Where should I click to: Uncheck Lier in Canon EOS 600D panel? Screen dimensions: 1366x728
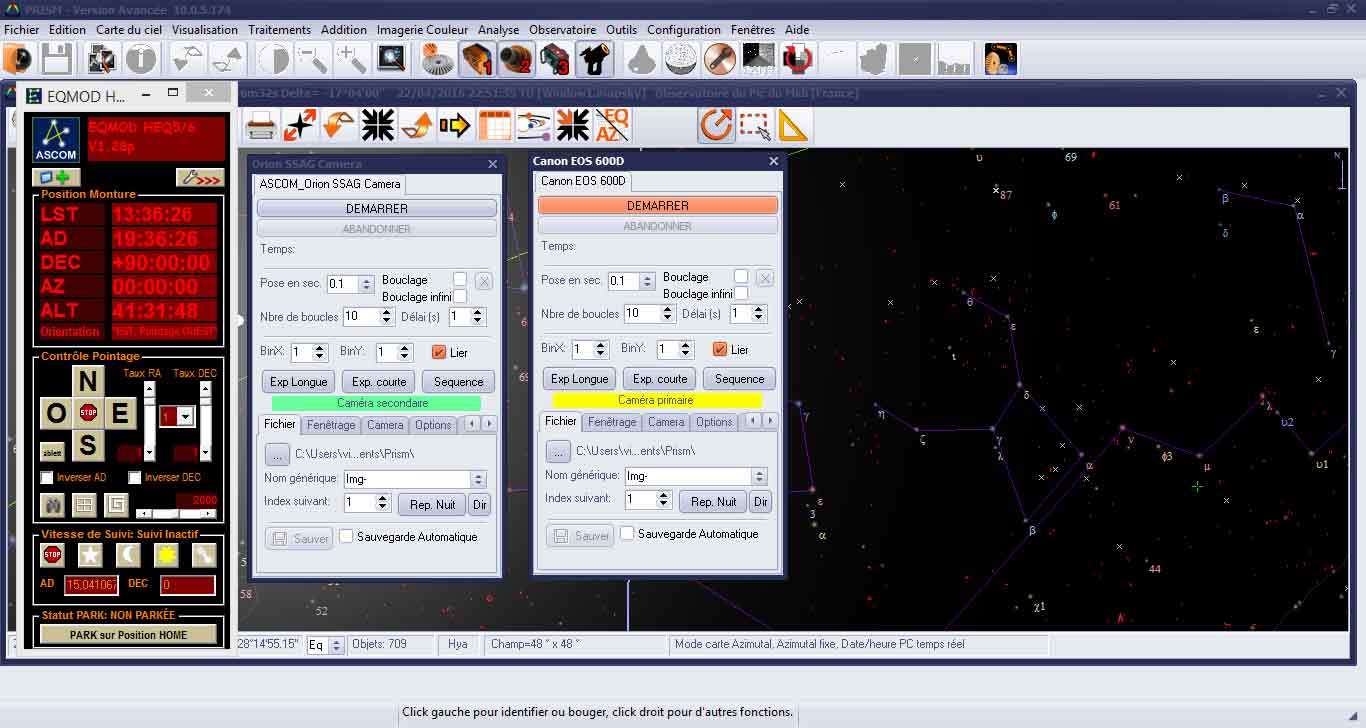click(x=719, y=349)
